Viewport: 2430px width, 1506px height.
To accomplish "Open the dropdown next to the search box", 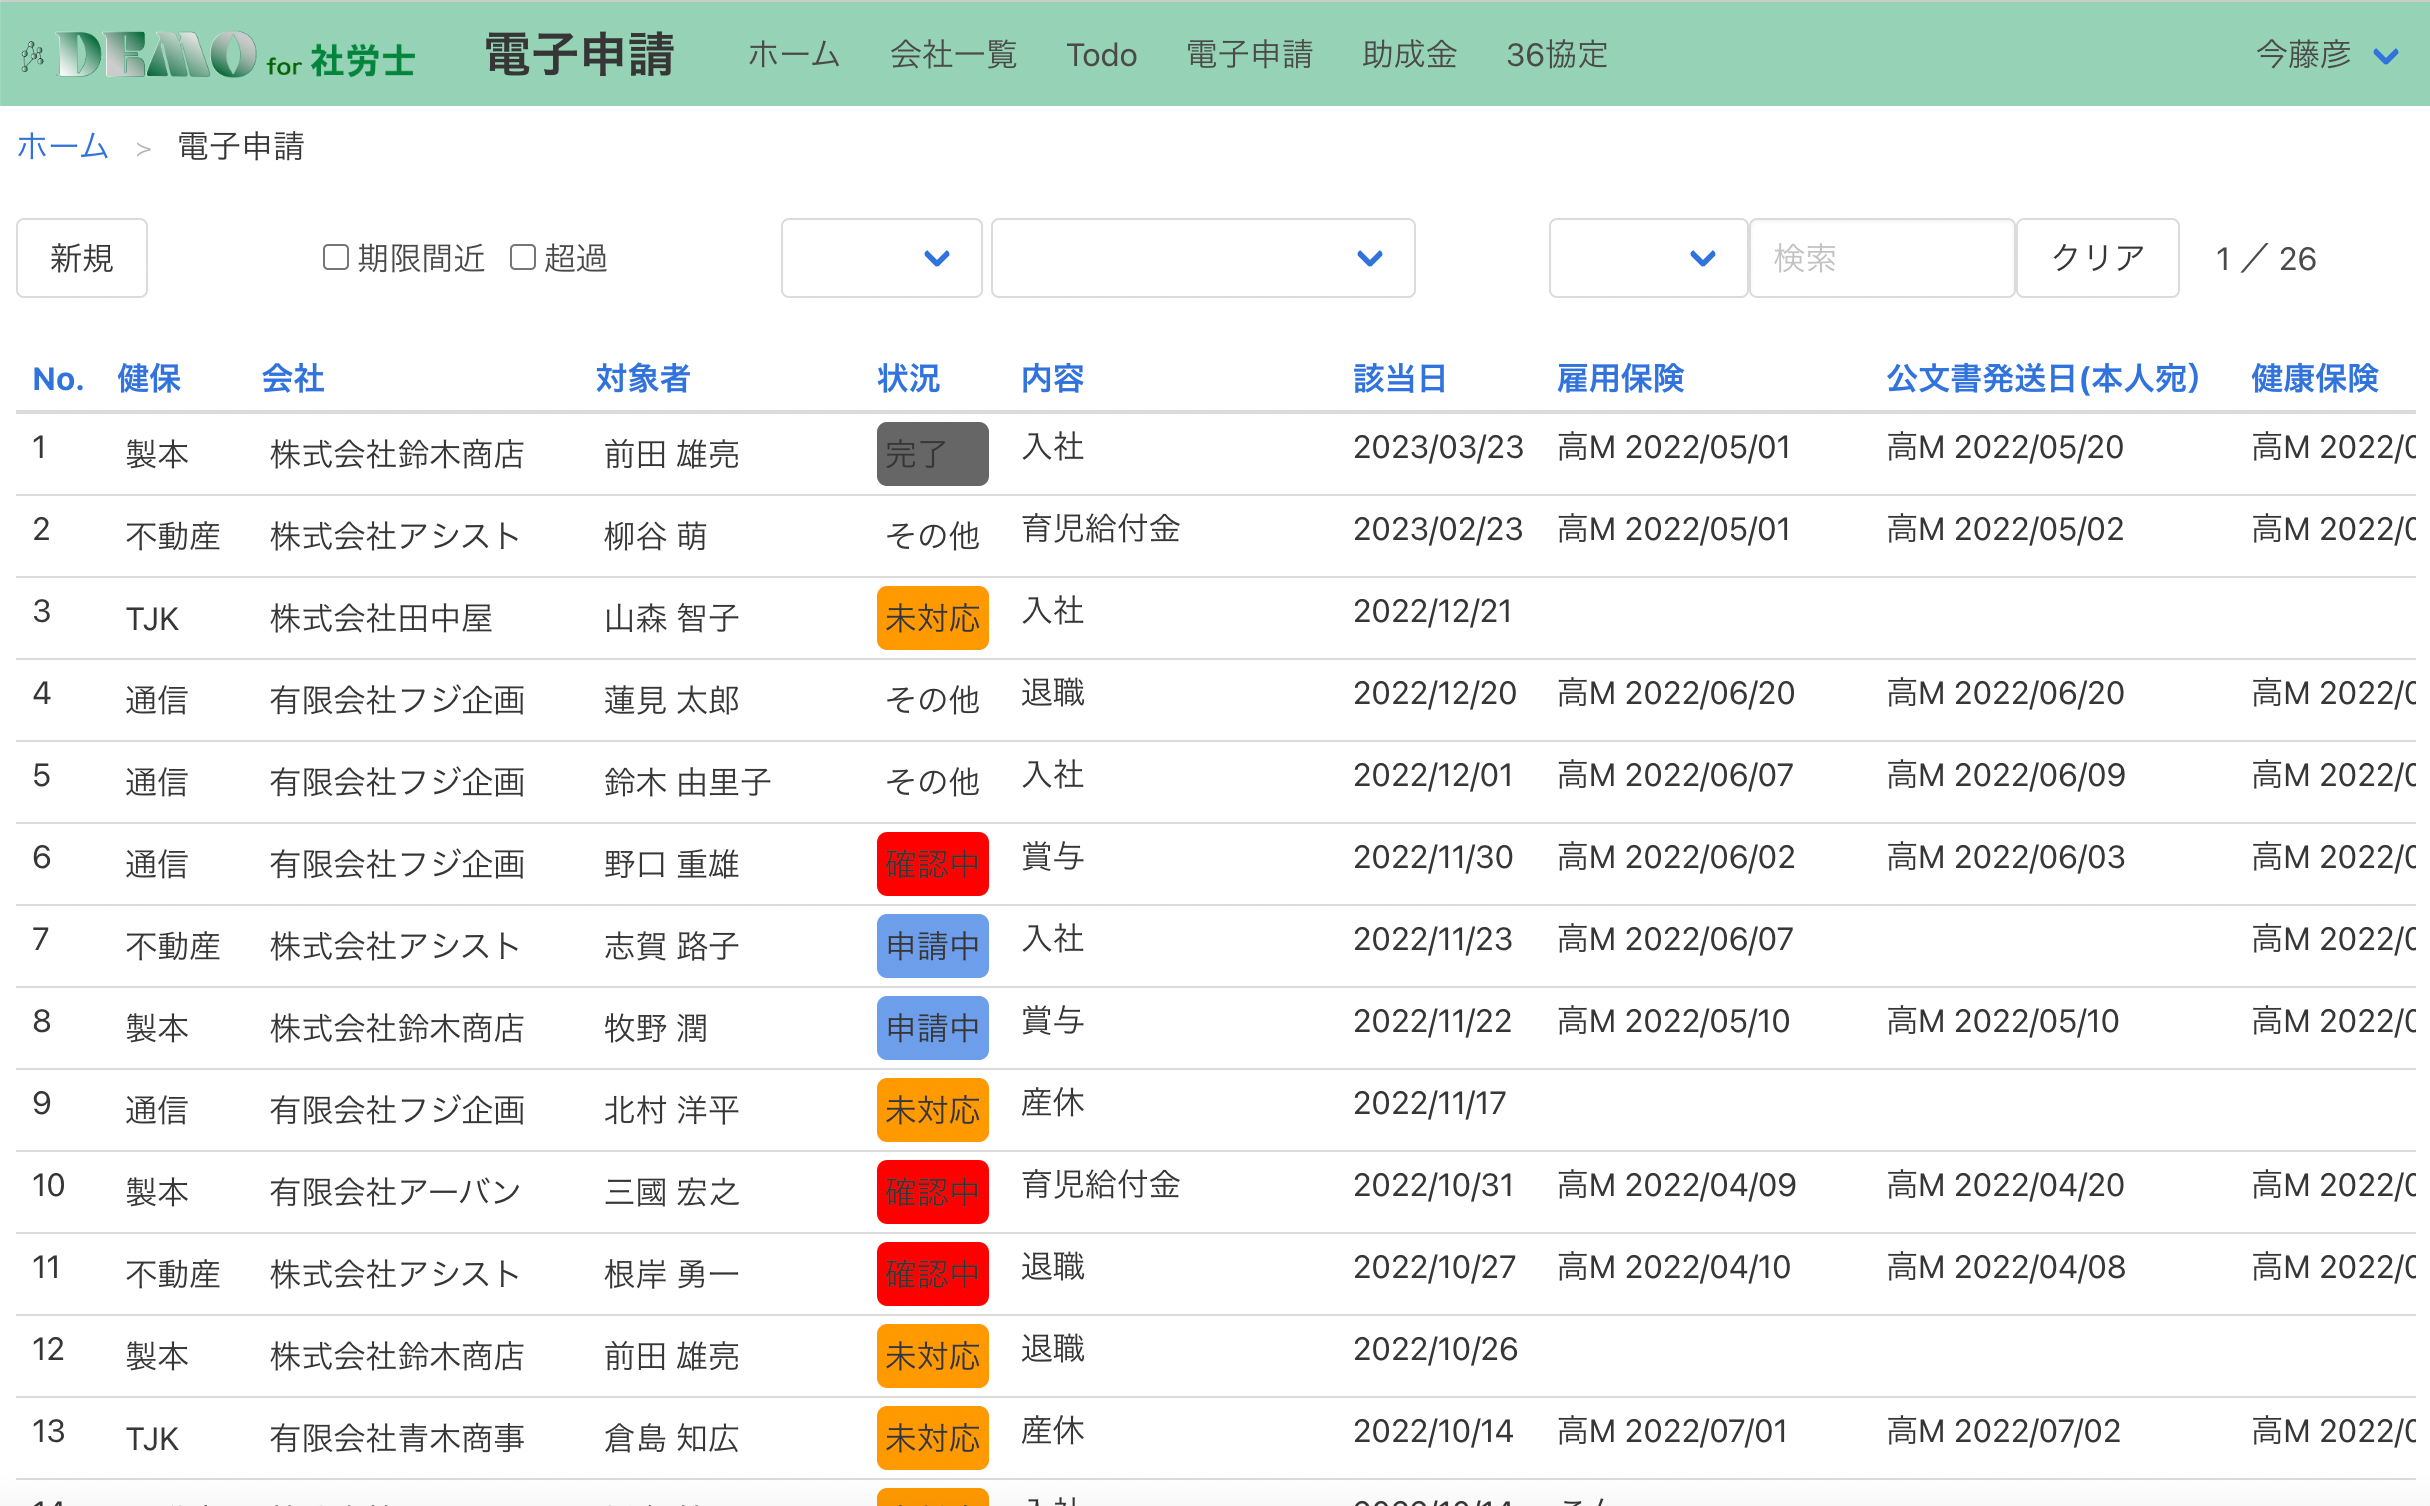I will click(1647, 258).
